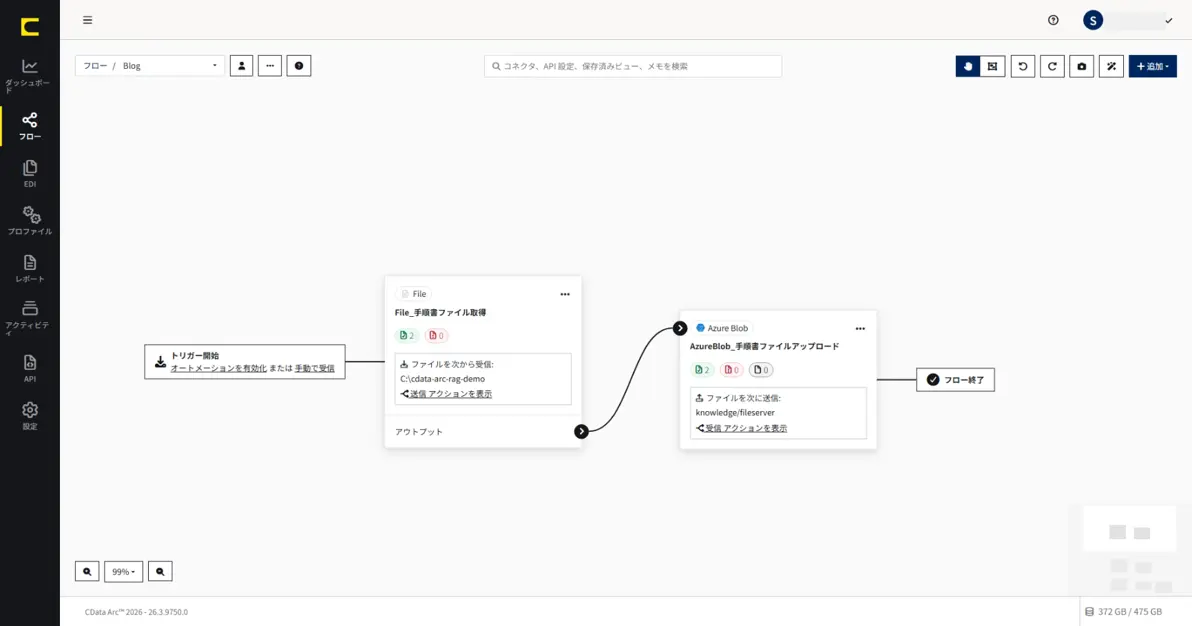Viewport: 1192px width, 626px height.
Task: Click the magic wand auto-arrange button
Action: (1111, 66)
